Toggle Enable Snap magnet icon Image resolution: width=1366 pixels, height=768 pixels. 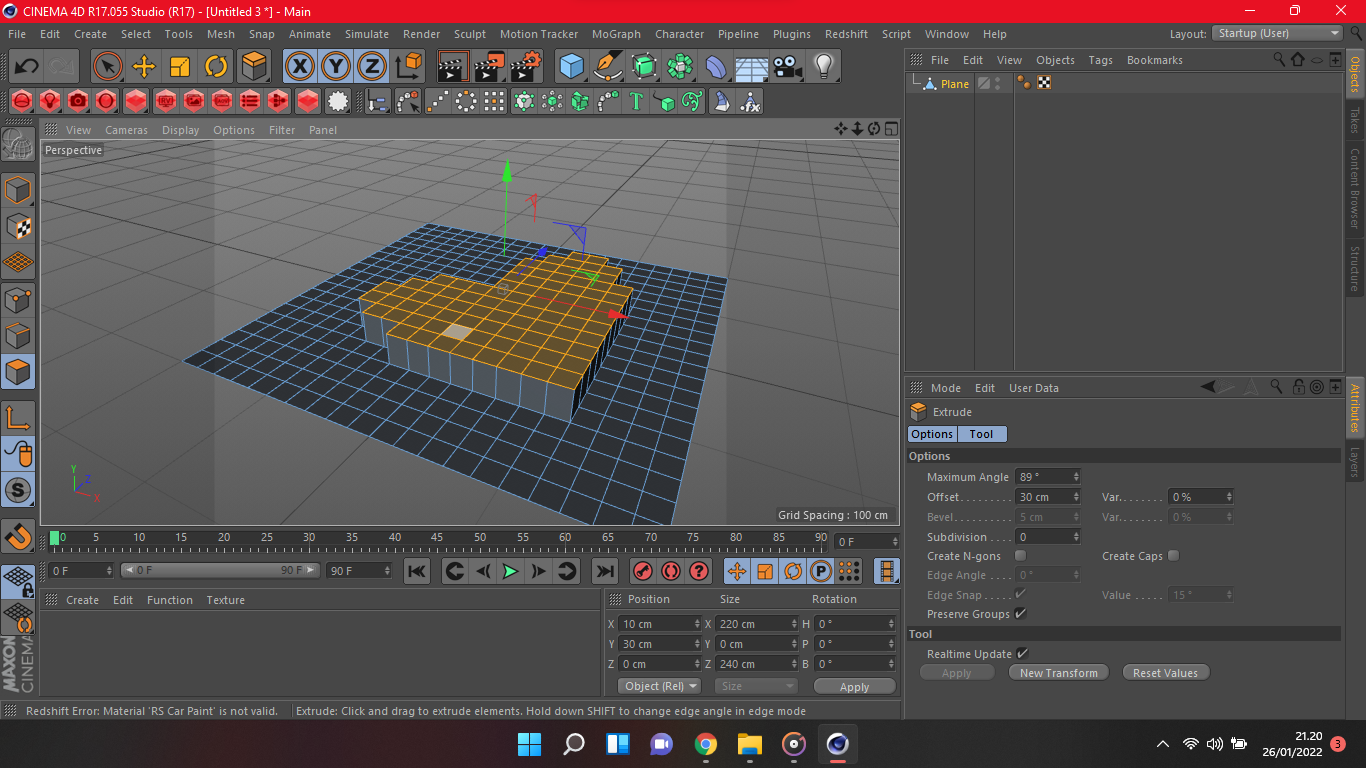[x=18, y=536]
